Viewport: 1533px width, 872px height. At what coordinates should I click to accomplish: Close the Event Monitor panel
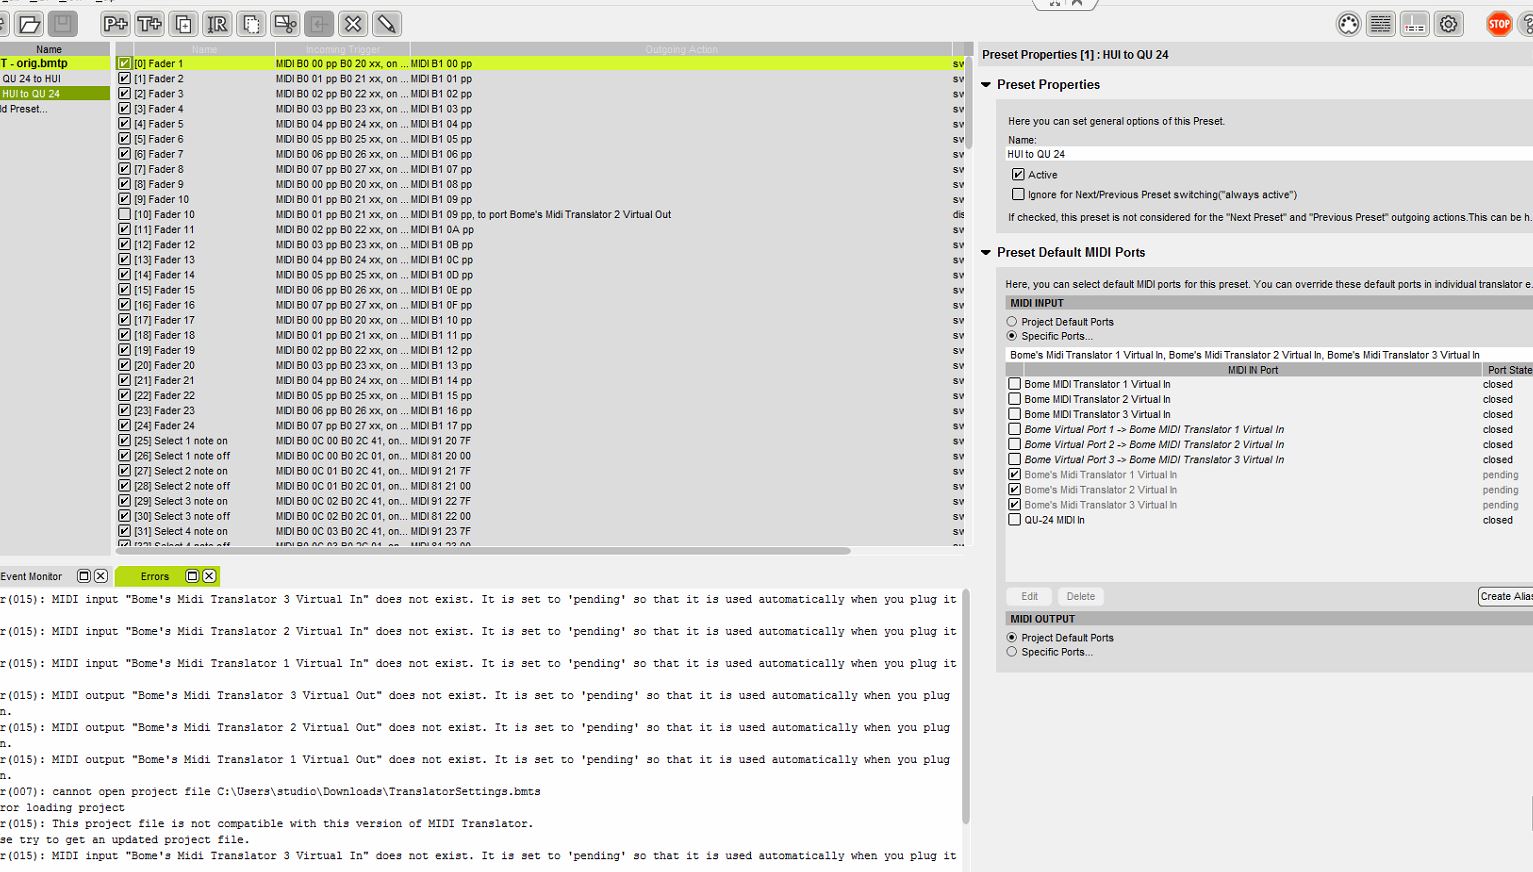pos(100,576)
